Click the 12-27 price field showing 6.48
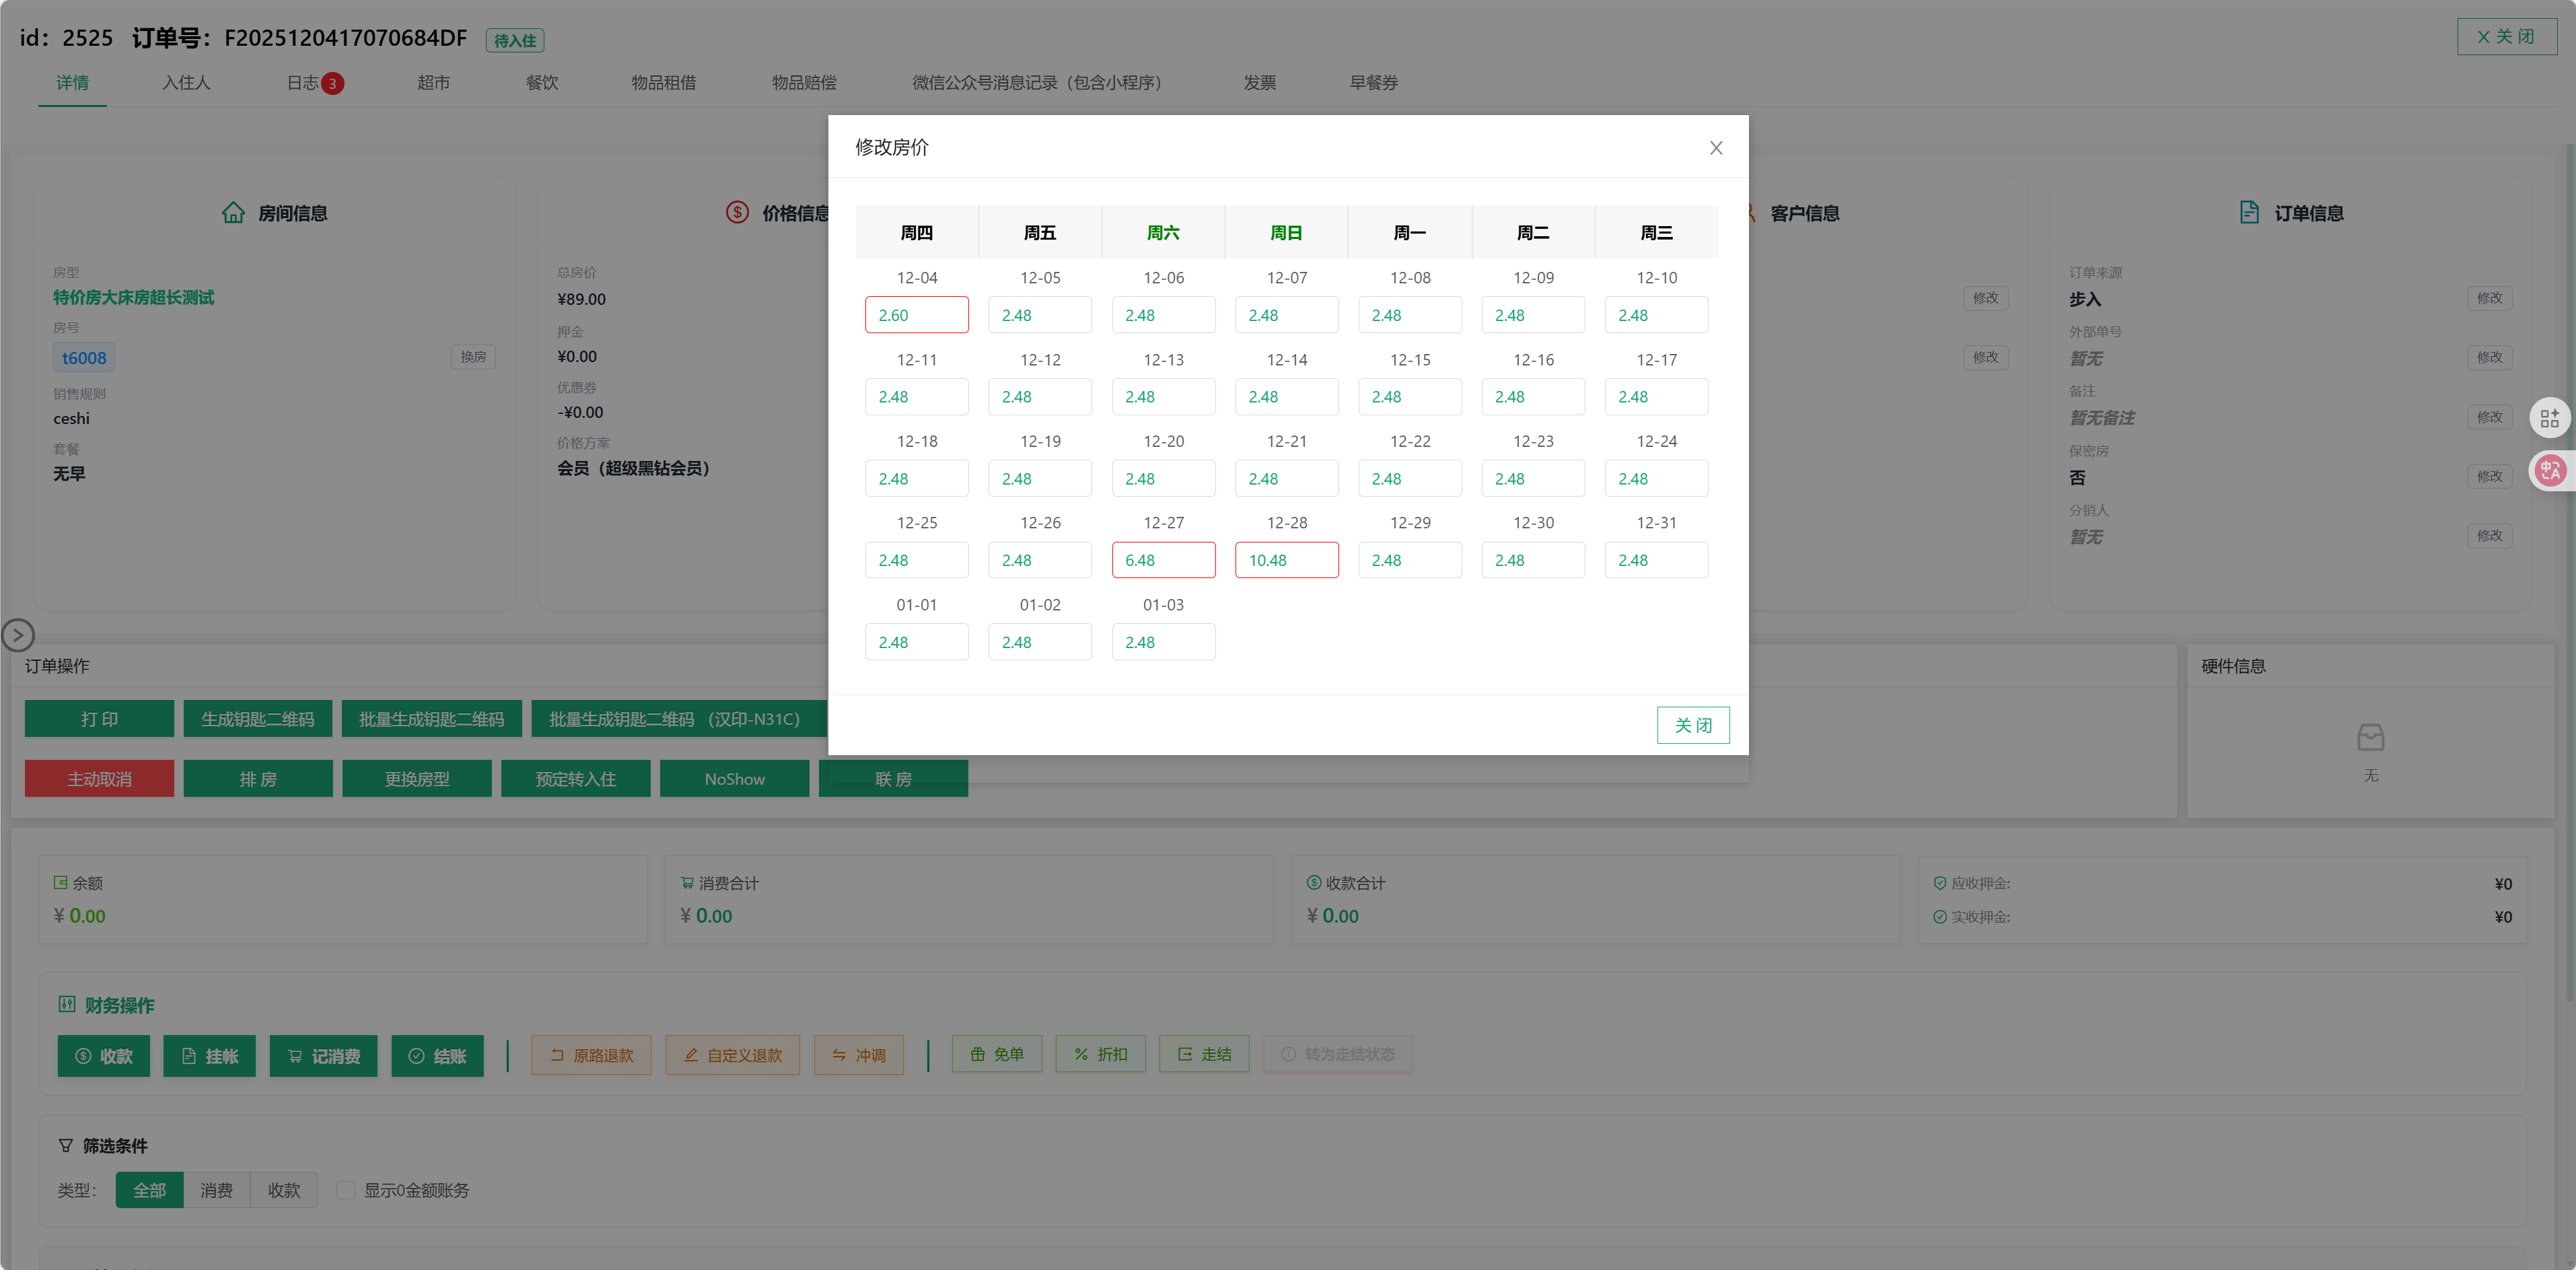 [1163, 560]
